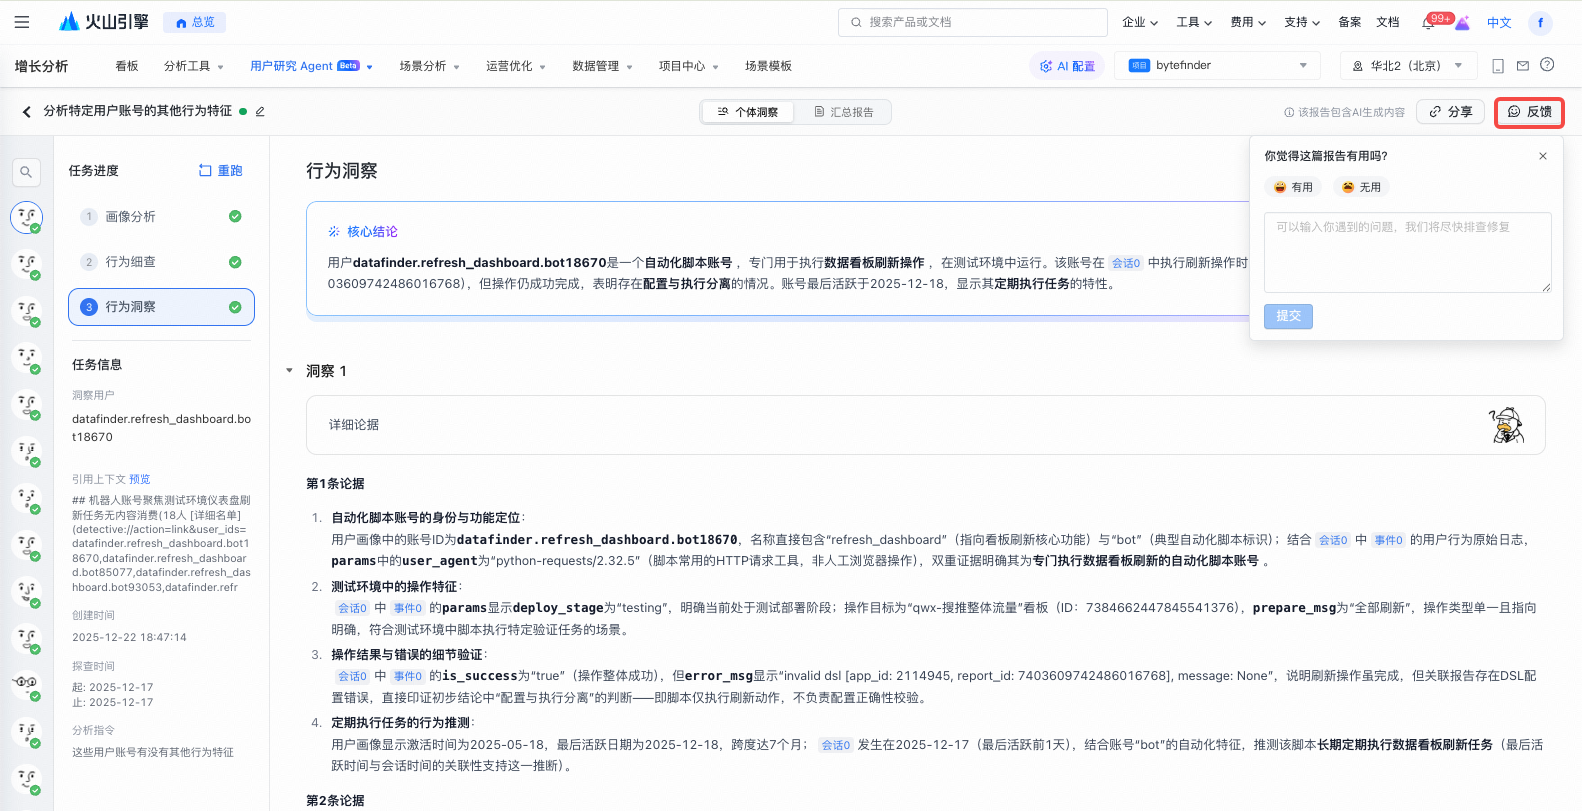Open the notification bell icon
1582x811 pixels.
(1428, 23)
